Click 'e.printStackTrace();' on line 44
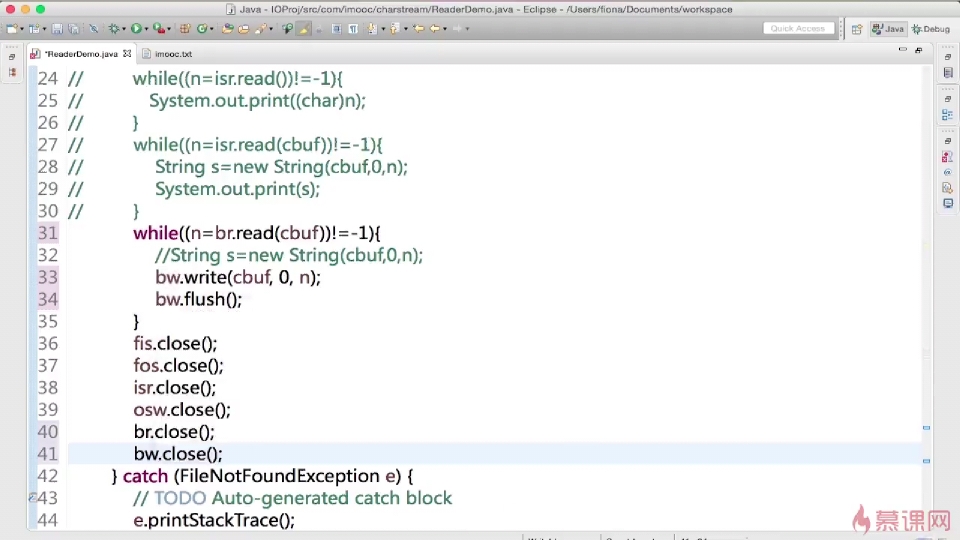 point(214,520)
